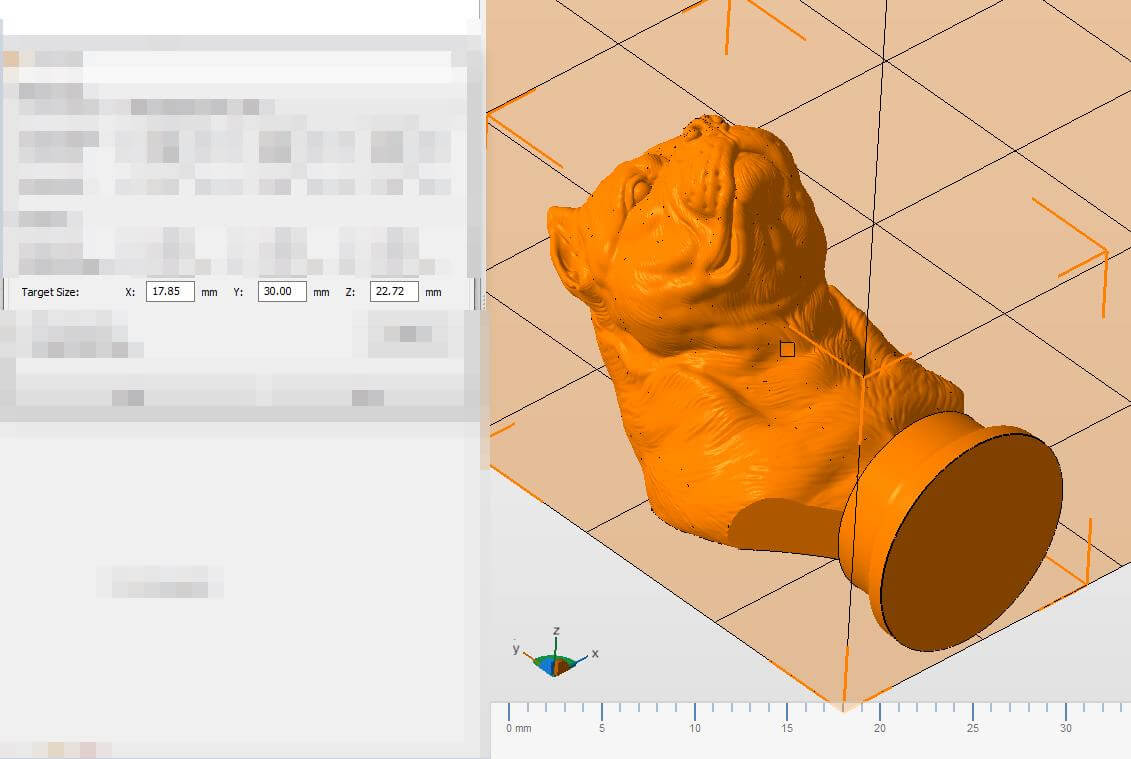Click the pug's eye on the model
This screenshot has width=1131, height=759.
[x=641, y=189]
